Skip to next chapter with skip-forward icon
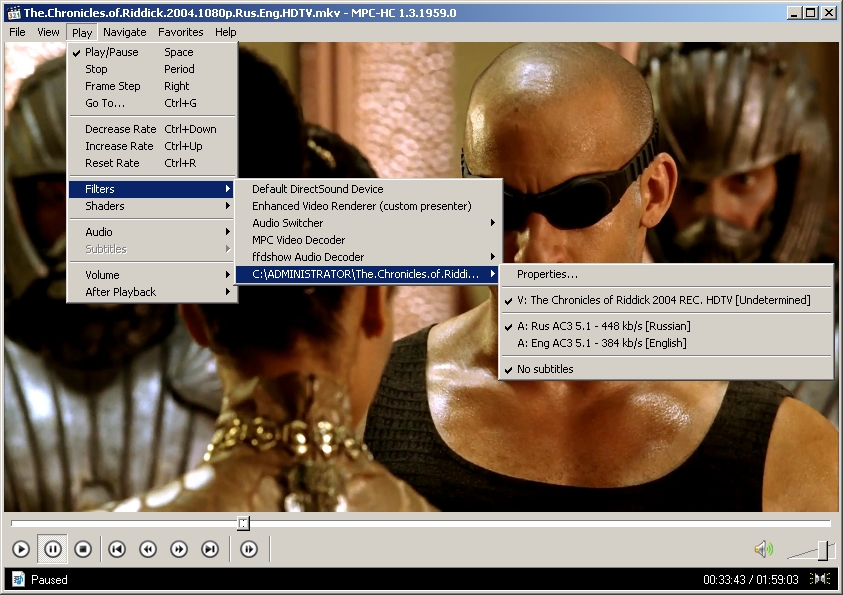This screenshot has height=595, width=843. point(210,549)
